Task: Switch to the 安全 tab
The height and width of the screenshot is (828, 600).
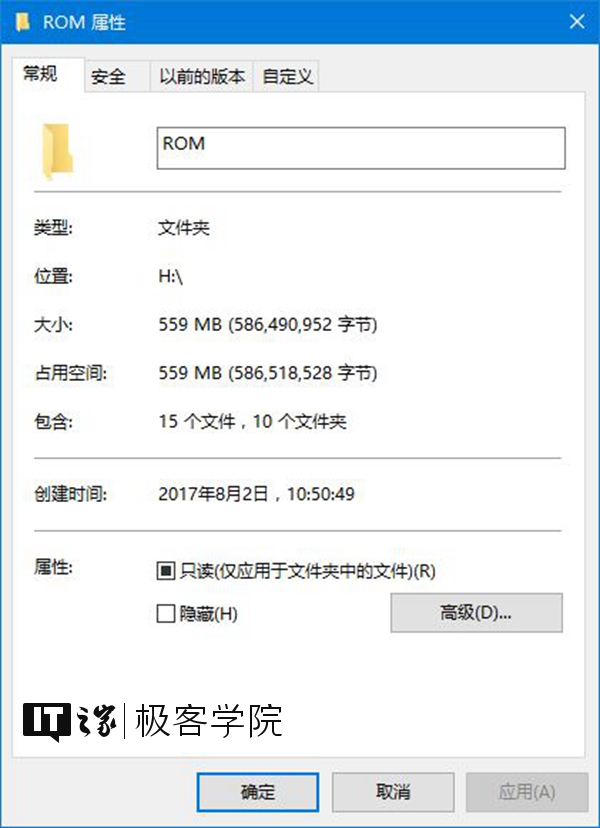Action: coord(108,77)
